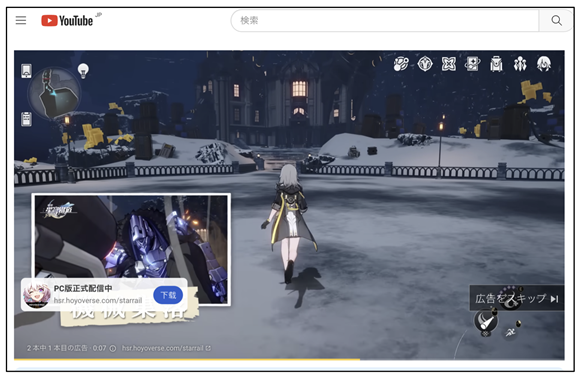Click the search field

pyautogui.click(x=385, y=20)
